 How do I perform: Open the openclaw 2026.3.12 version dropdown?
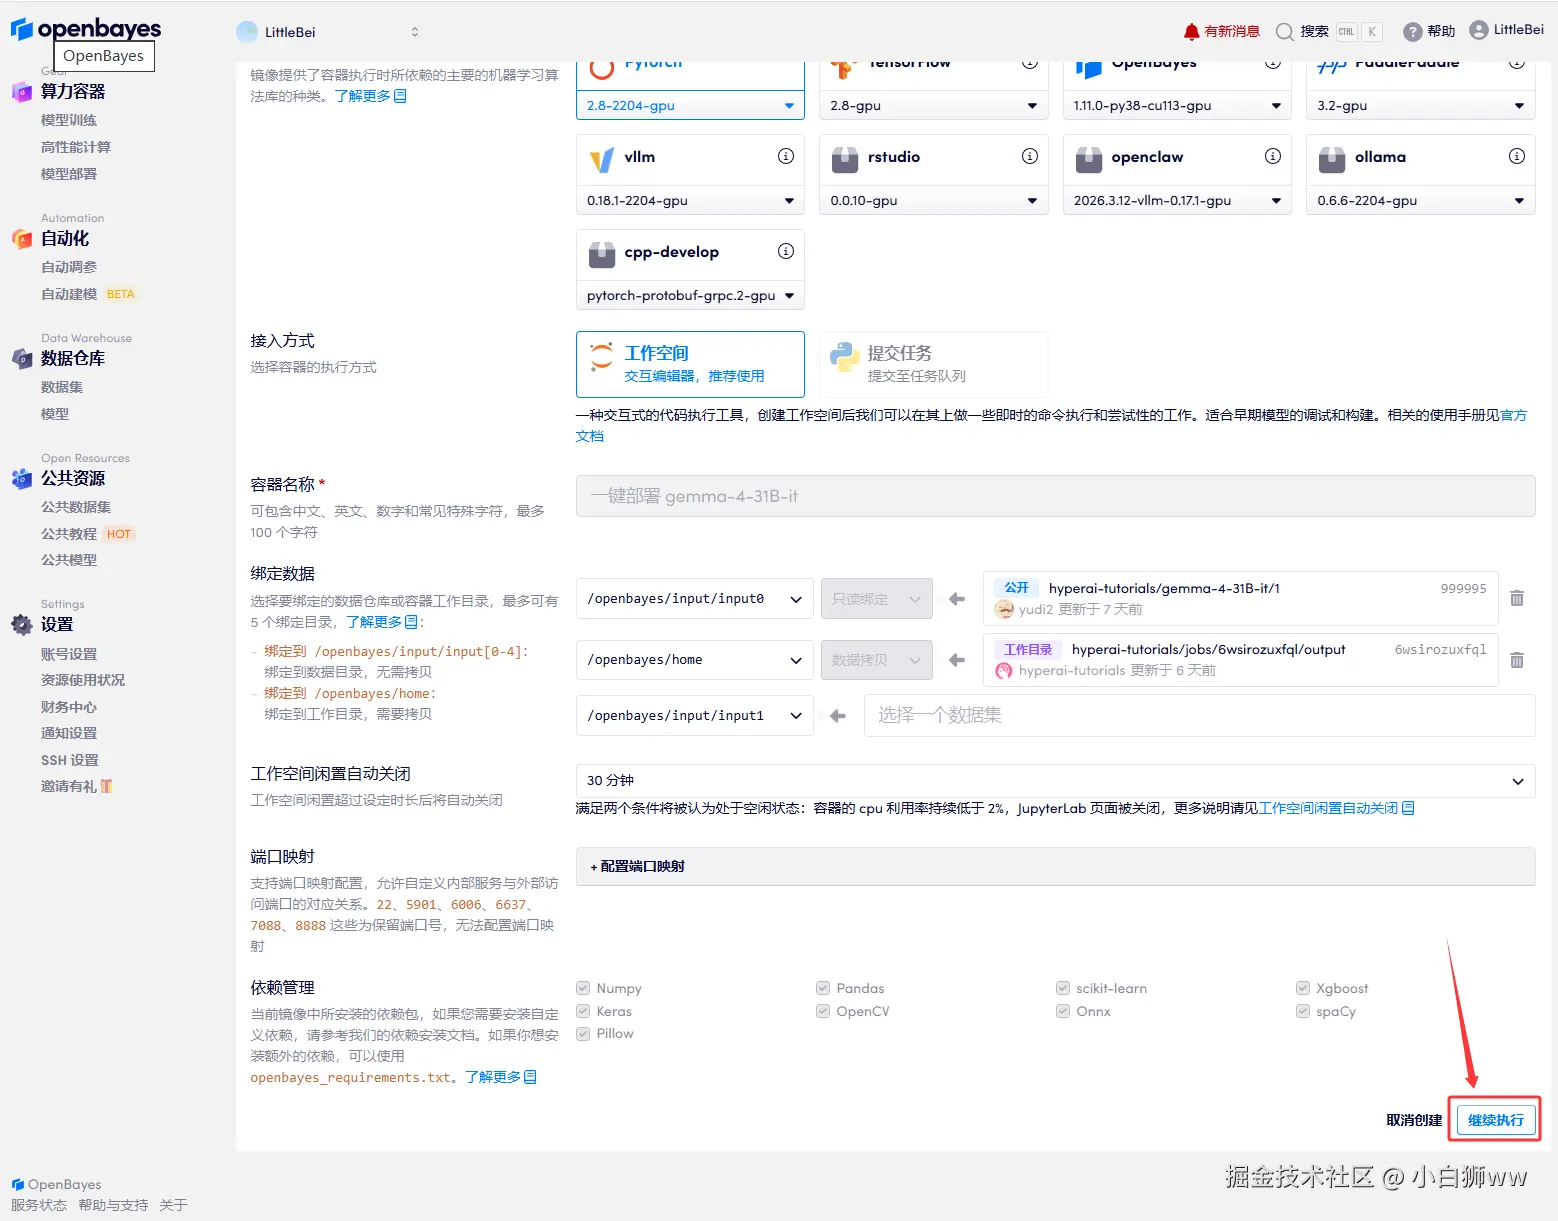(1177, 200)
